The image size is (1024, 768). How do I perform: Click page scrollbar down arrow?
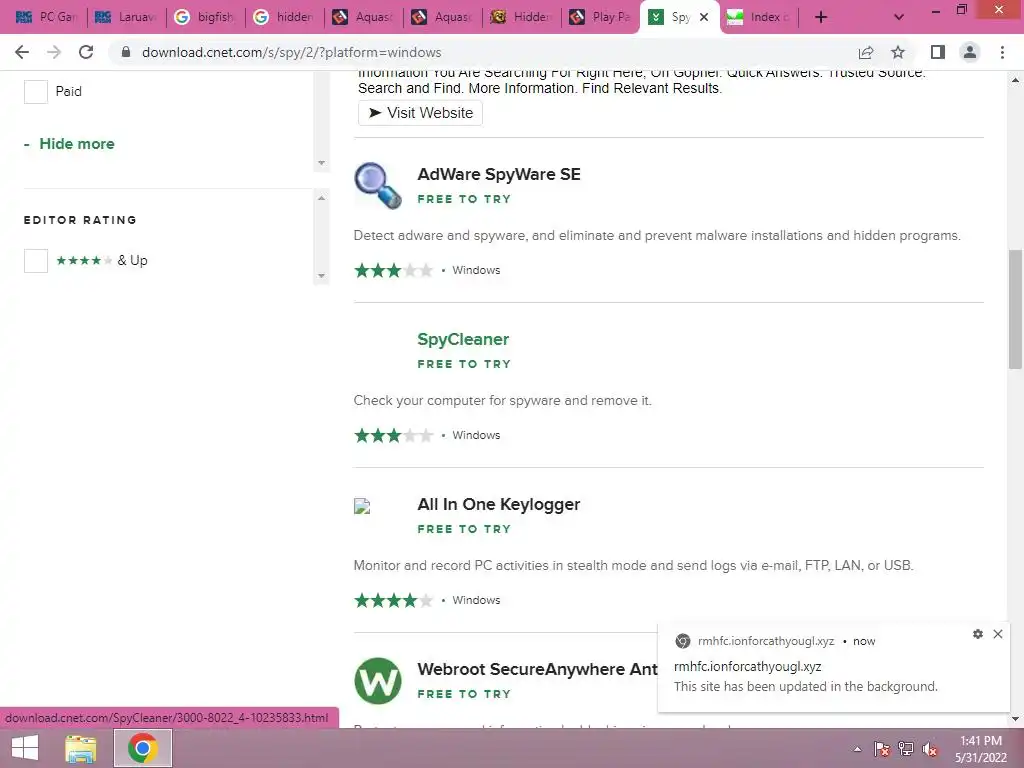(1016, 719)
